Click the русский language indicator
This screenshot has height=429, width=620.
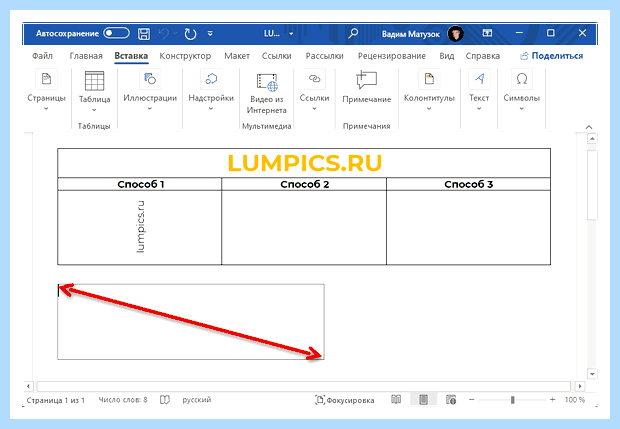coord(197,400)
